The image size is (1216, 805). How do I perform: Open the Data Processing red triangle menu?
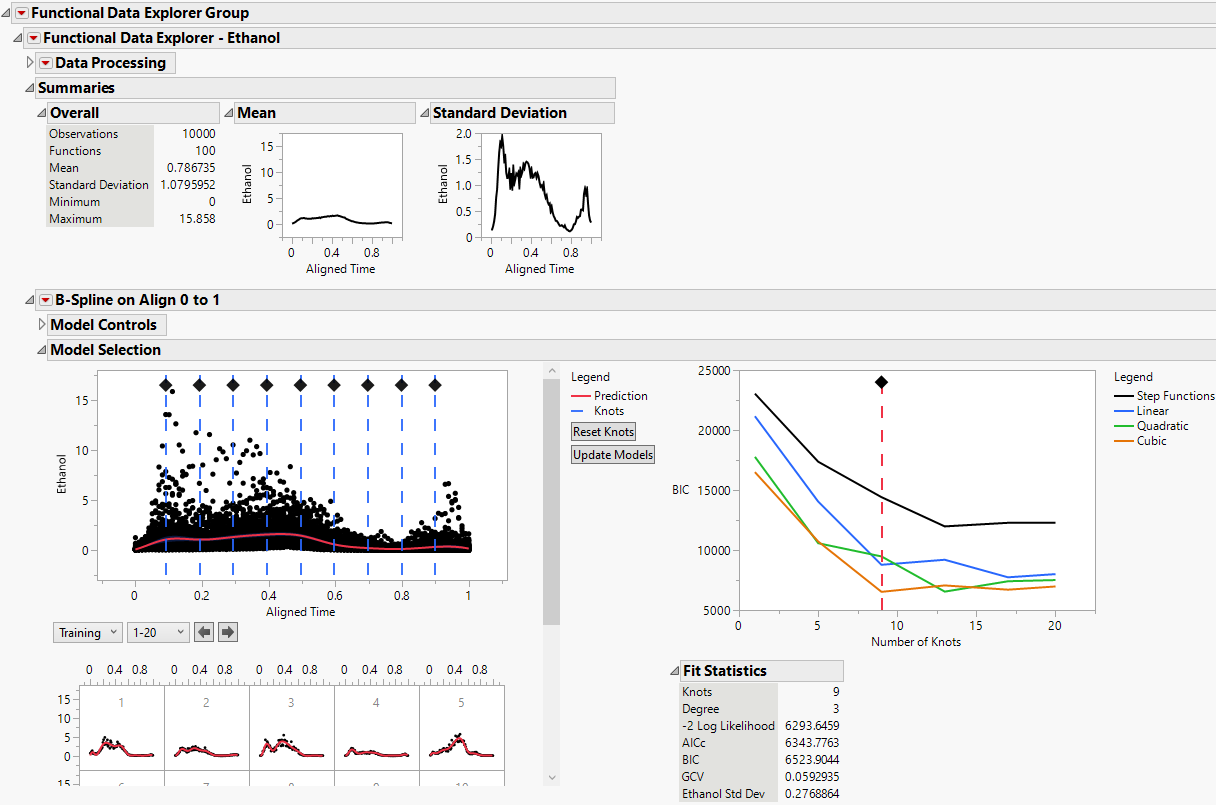coord(47,62)
